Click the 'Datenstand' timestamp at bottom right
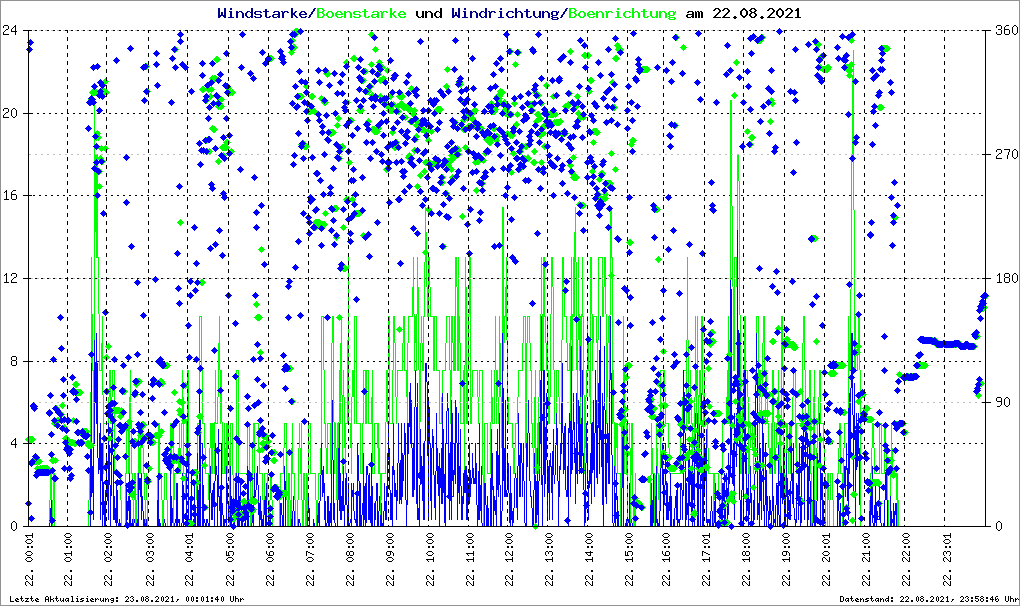Image resolution: width=1020 pixels, height=606 pixels. pos(926,599)
